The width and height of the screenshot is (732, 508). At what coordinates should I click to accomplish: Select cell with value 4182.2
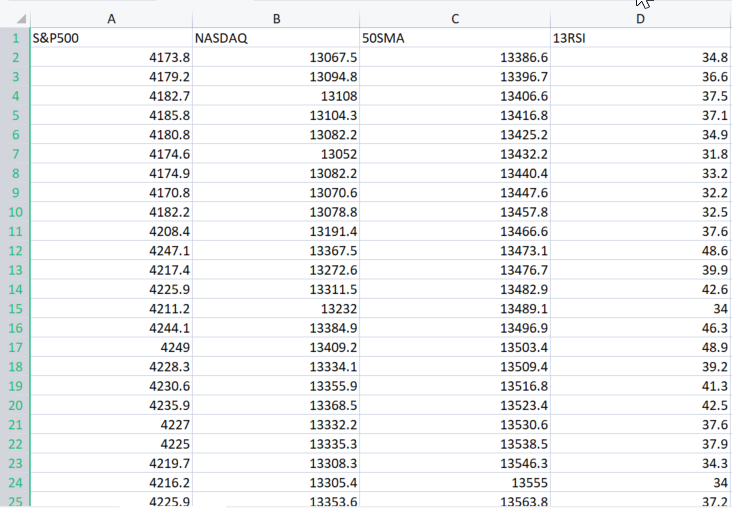pyautogui.click(x=111, y=212)
